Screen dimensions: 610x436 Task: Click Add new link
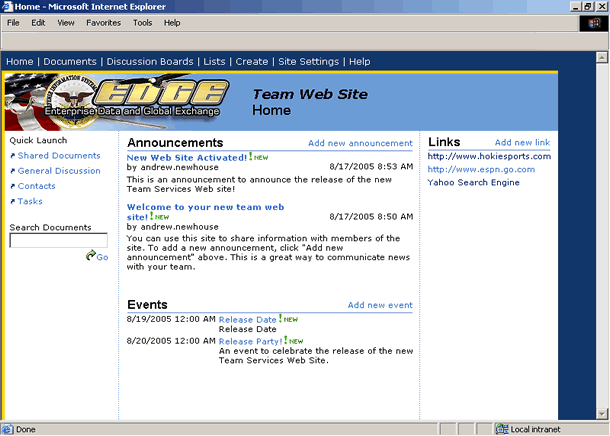[522, 142]
